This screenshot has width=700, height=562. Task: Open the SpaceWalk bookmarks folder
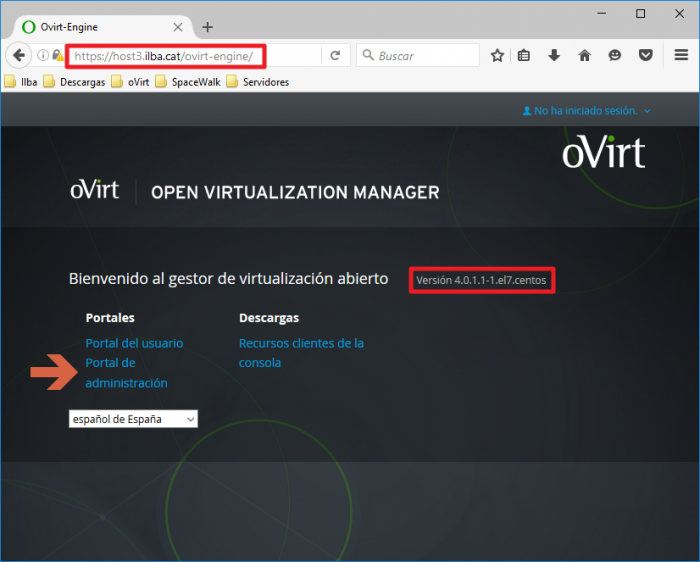pyautogui.click(x=188, y=82)
